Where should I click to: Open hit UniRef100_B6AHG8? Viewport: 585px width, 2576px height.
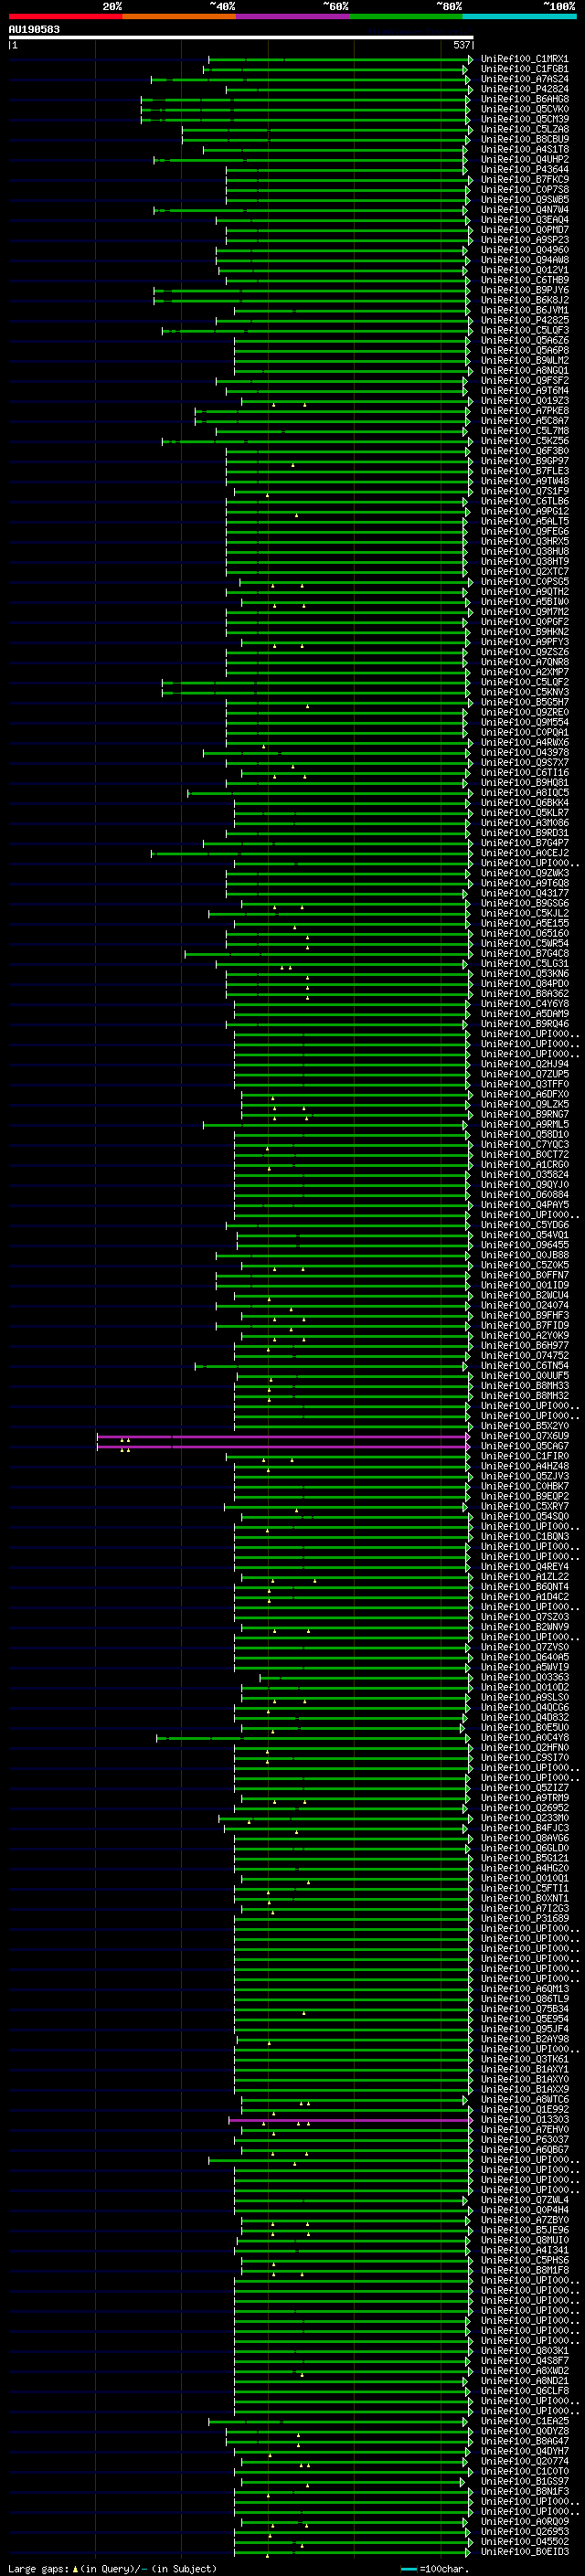(524, 99)
